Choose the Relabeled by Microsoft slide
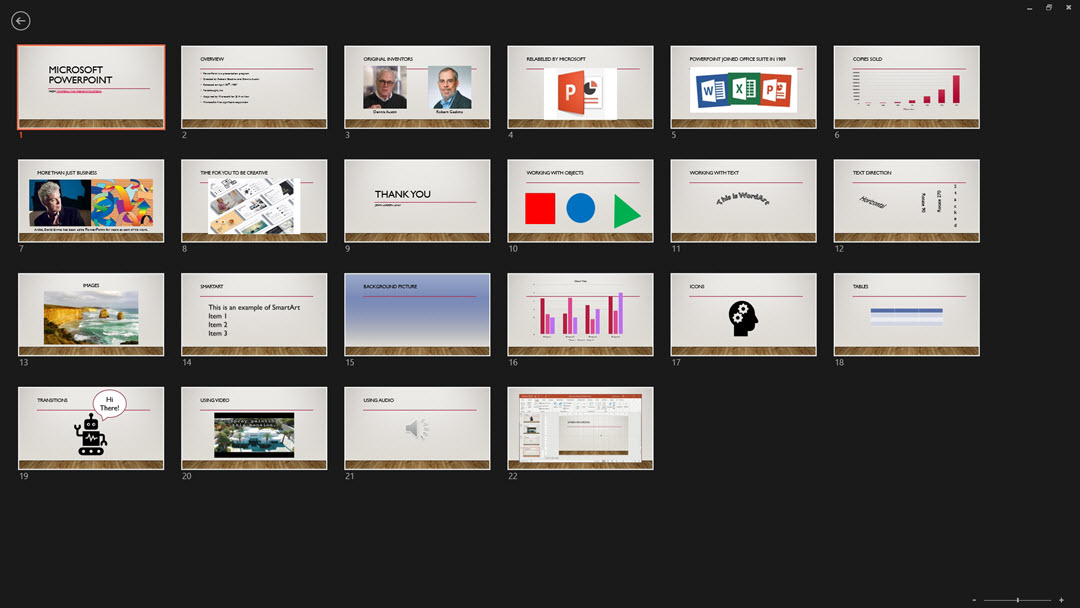This screenshot has height=608, width=1080. tap(580, 87)
